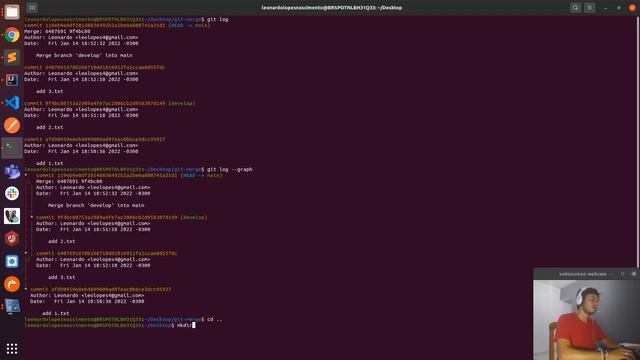Close the vokoscreen webcam window
This screenshot has width=640, height=360.
(633, 274)
